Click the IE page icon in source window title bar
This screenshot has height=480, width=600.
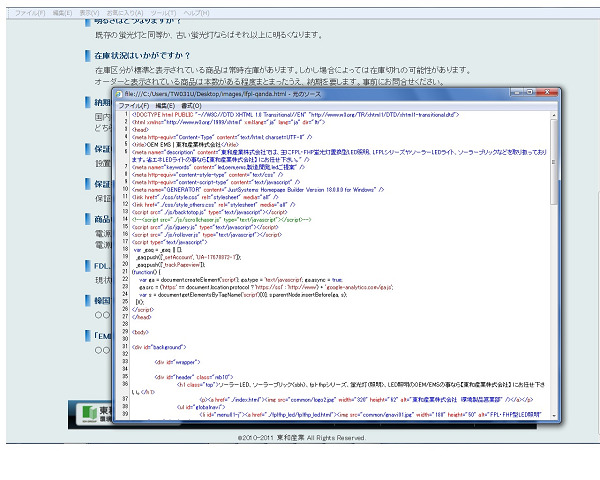(119, 94)
